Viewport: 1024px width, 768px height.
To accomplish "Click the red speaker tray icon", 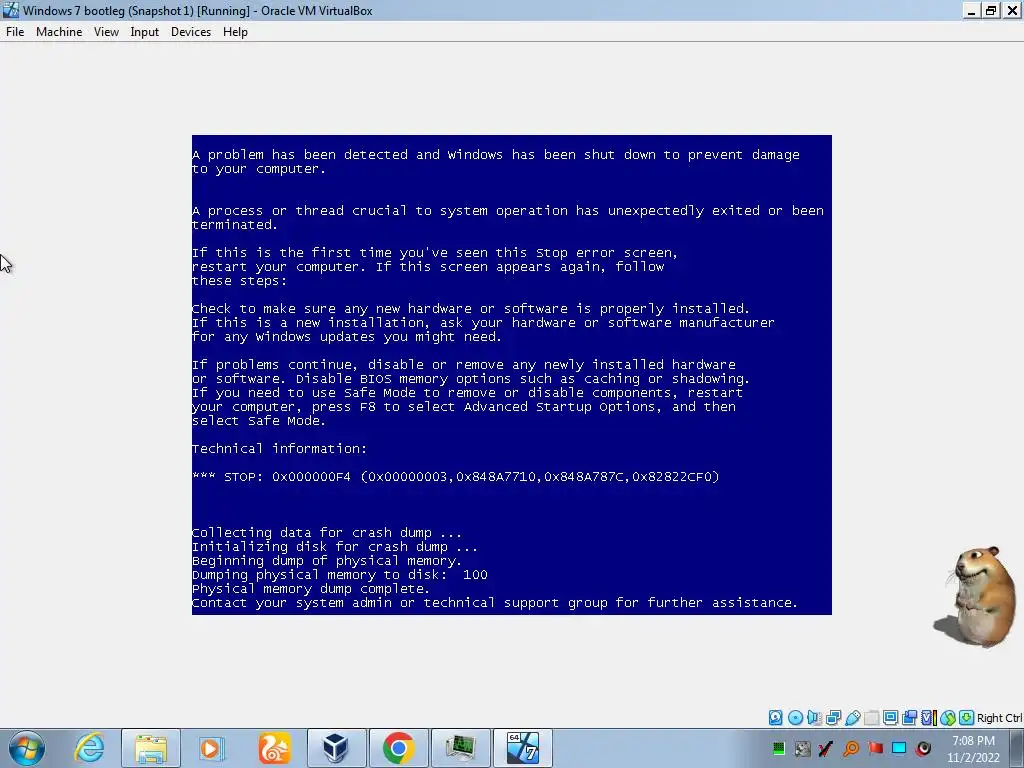I will pos(923,748).
